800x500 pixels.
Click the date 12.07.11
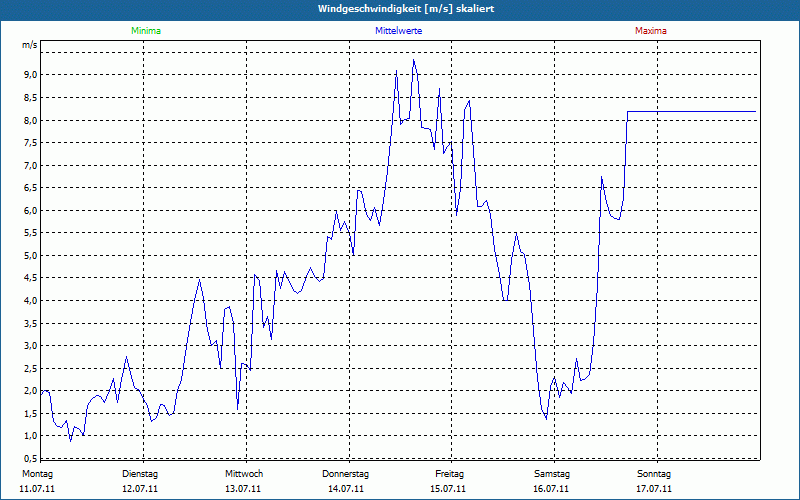[140, 489]
